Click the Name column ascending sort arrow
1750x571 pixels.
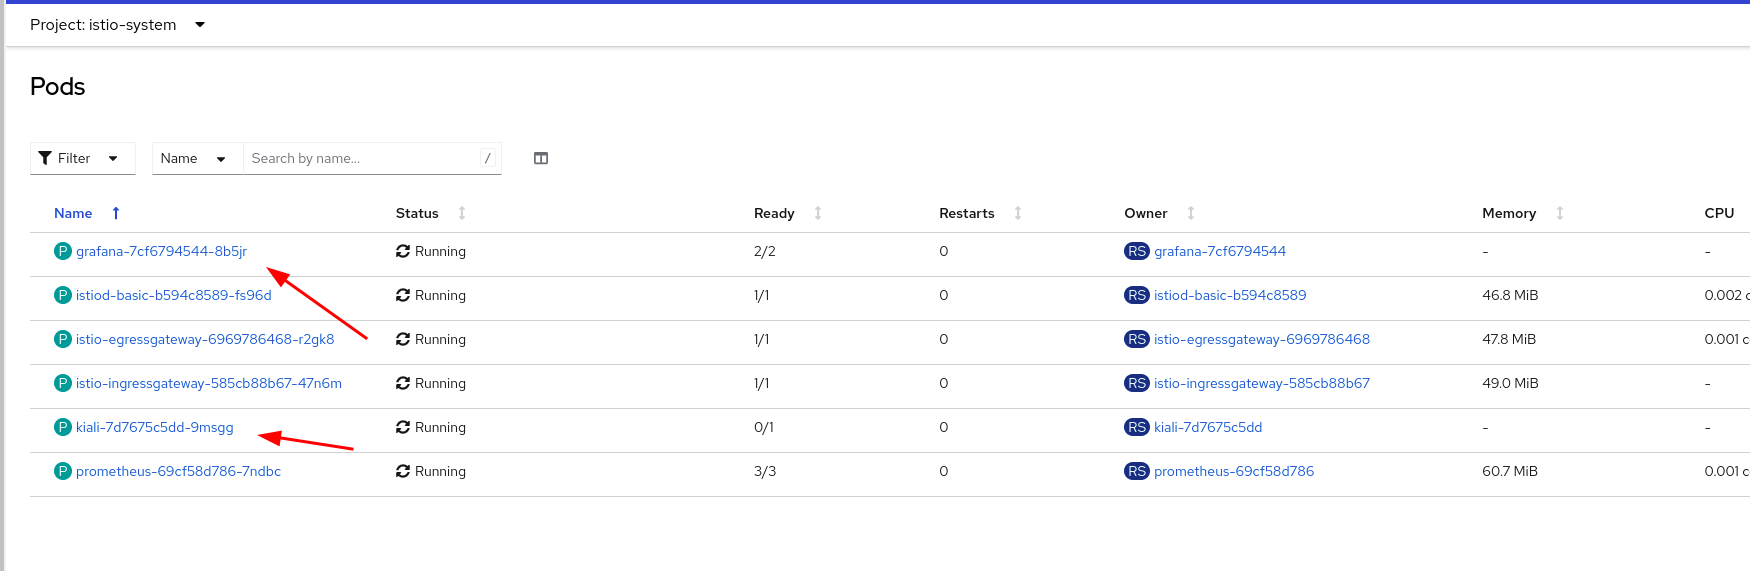[116, 213]
